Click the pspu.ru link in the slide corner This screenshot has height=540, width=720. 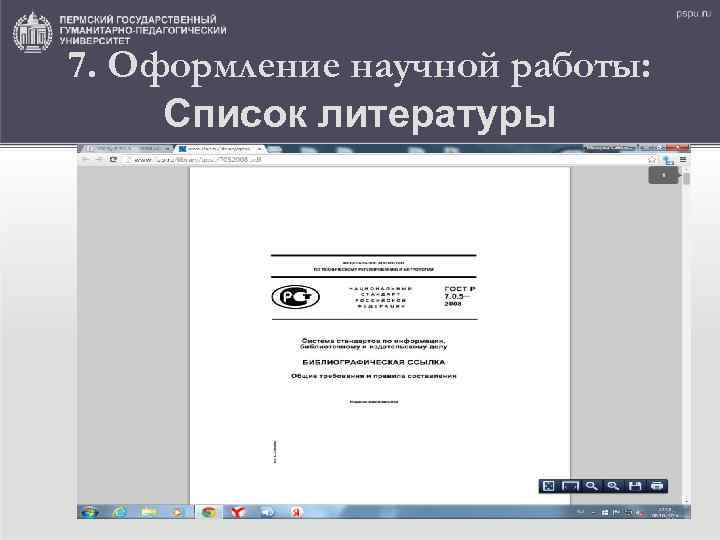(x=693, y=13)
